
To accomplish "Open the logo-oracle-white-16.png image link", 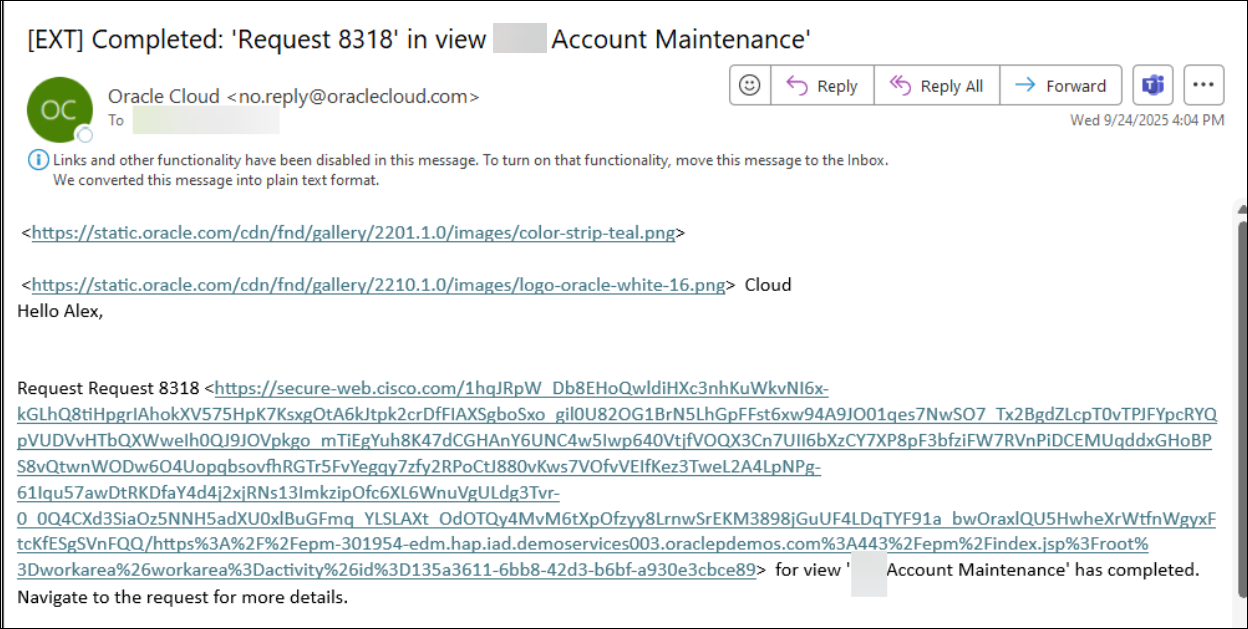I will [378, 285].
